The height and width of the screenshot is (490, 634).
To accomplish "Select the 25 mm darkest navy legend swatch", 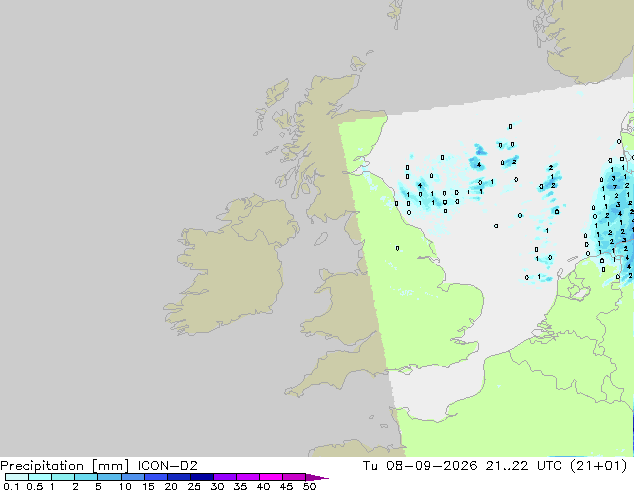I will point(202,477).
